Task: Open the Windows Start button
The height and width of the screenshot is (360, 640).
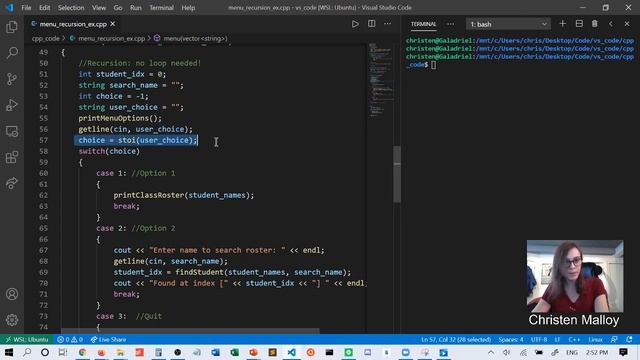Action: point(8,352)
